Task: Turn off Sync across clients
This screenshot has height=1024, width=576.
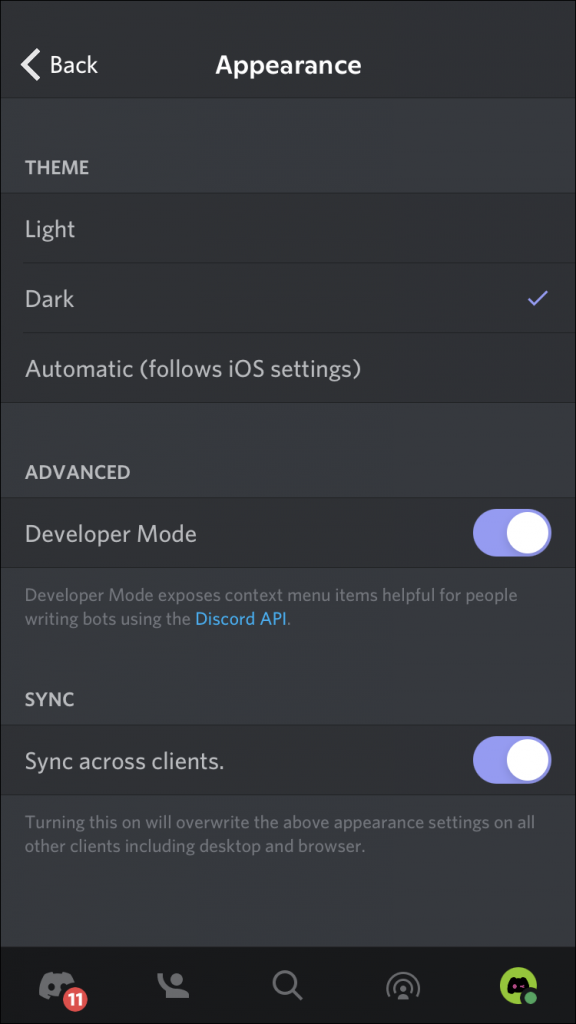Action: [x=511, y=760]
